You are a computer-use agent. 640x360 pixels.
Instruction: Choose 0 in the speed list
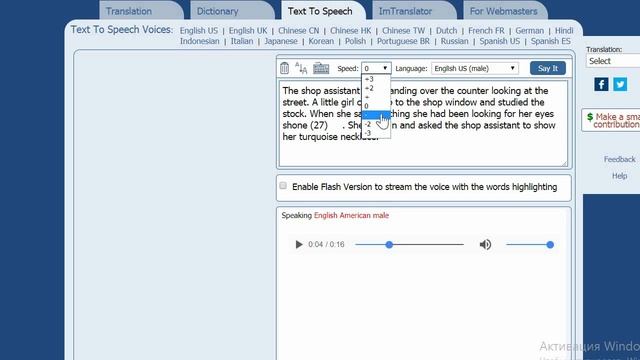(376, 106)
